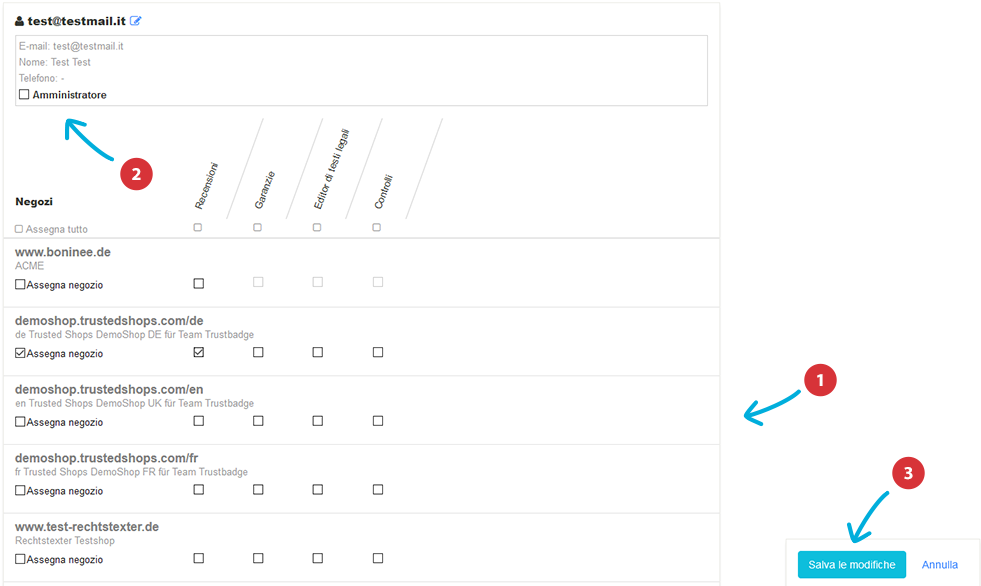Check the Assegna tutto checkbox
981x586 pixels.
pos(19,229)
